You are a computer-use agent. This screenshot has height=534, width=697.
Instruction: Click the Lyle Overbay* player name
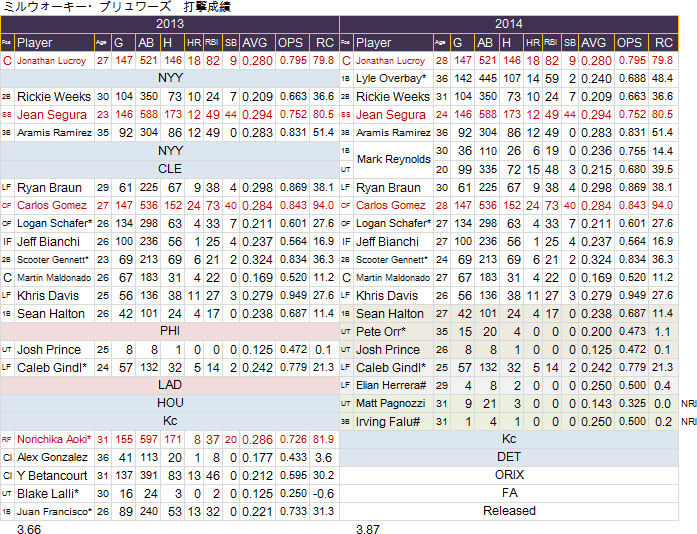point(391,79)
